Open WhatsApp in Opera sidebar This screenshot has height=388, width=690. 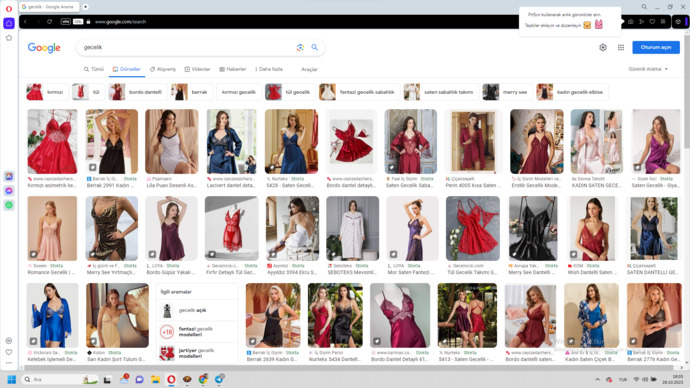pos(9,205)
